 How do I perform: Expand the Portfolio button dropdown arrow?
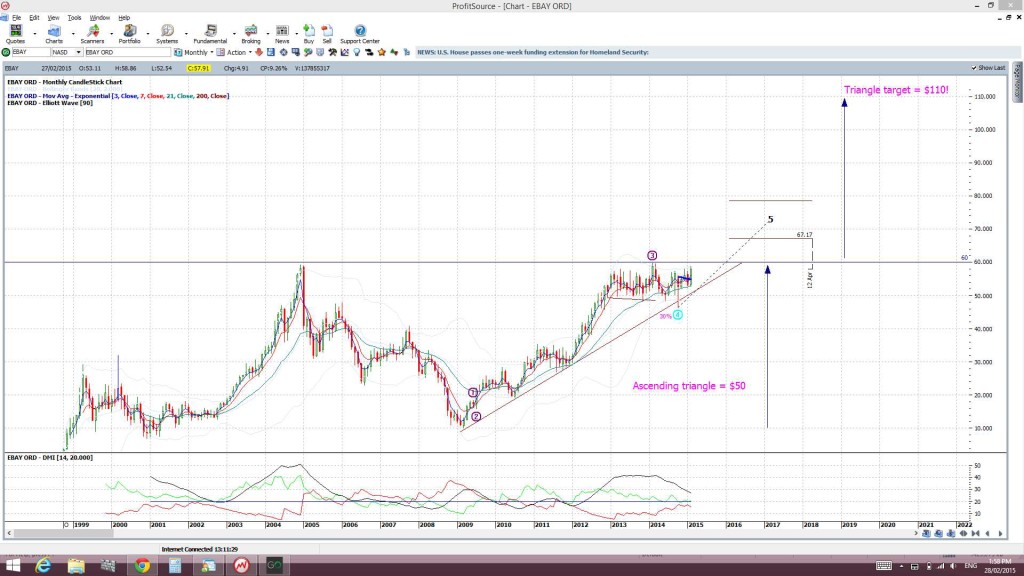[x=148, y=34]
